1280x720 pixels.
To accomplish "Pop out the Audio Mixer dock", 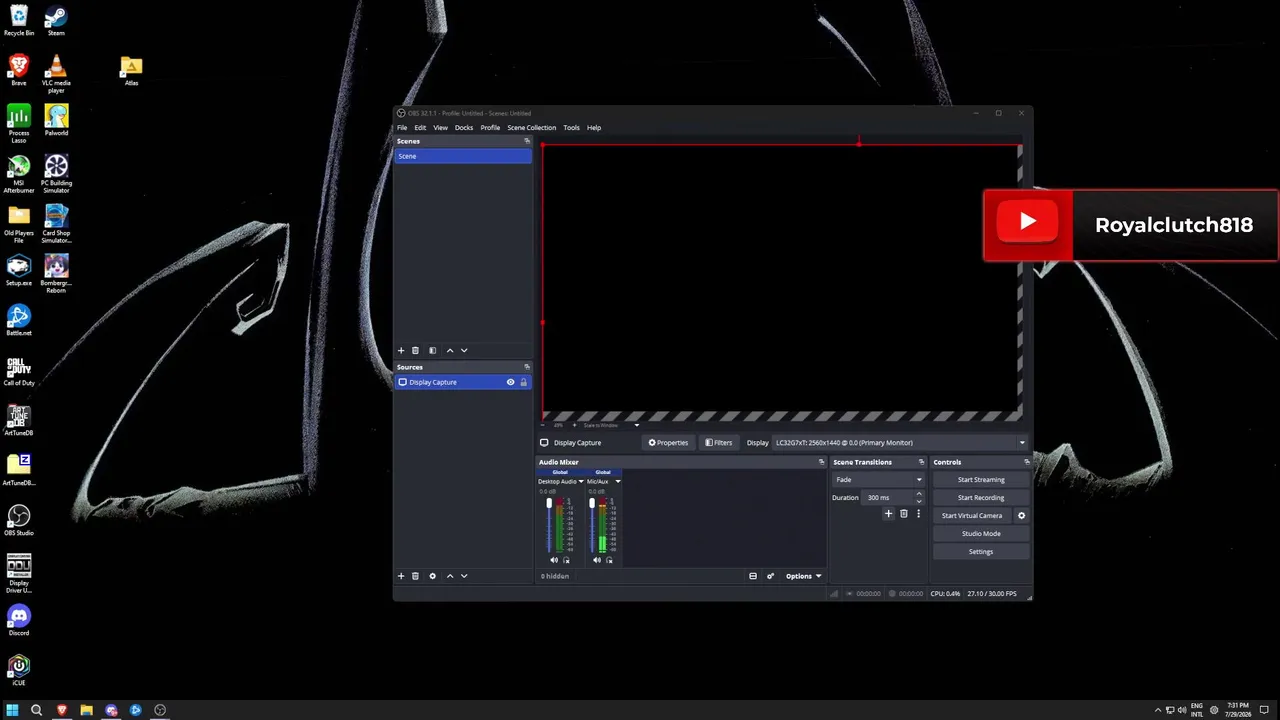I will (x=822, y=462).
